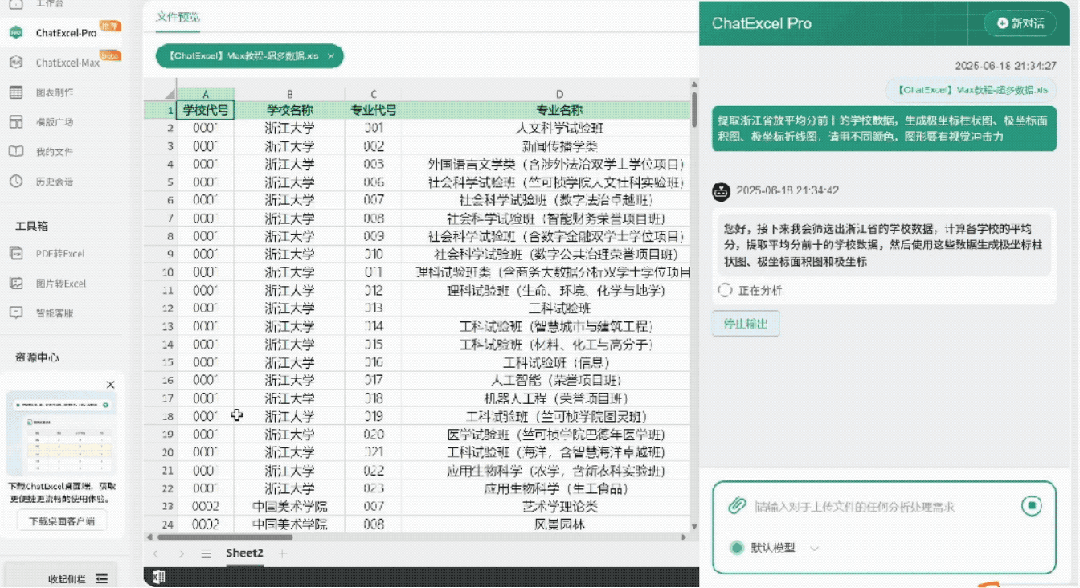The image size is (1080, 588).
Task: Select column C header
Action: [x=373, y=94]
